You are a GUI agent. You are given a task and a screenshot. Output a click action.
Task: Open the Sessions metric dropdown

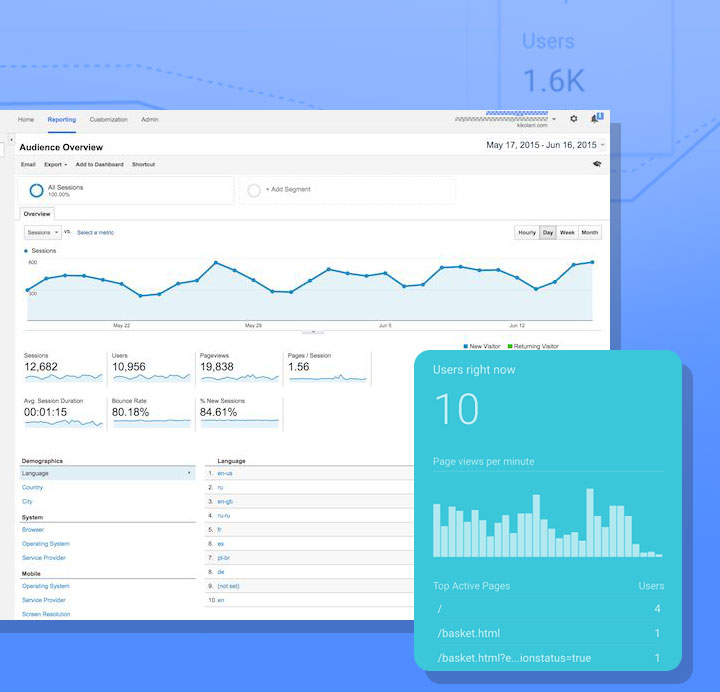43,232
